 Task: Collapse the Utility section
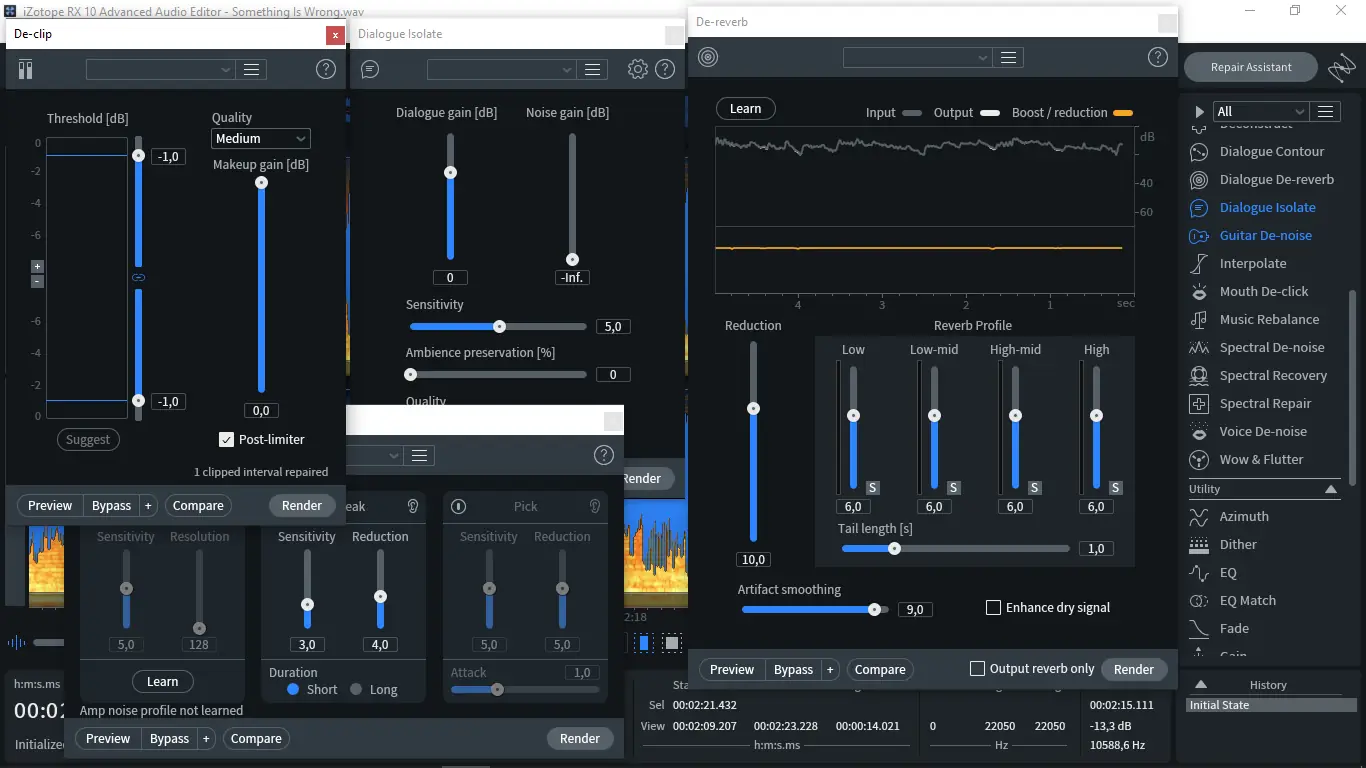click(1331, 489)
